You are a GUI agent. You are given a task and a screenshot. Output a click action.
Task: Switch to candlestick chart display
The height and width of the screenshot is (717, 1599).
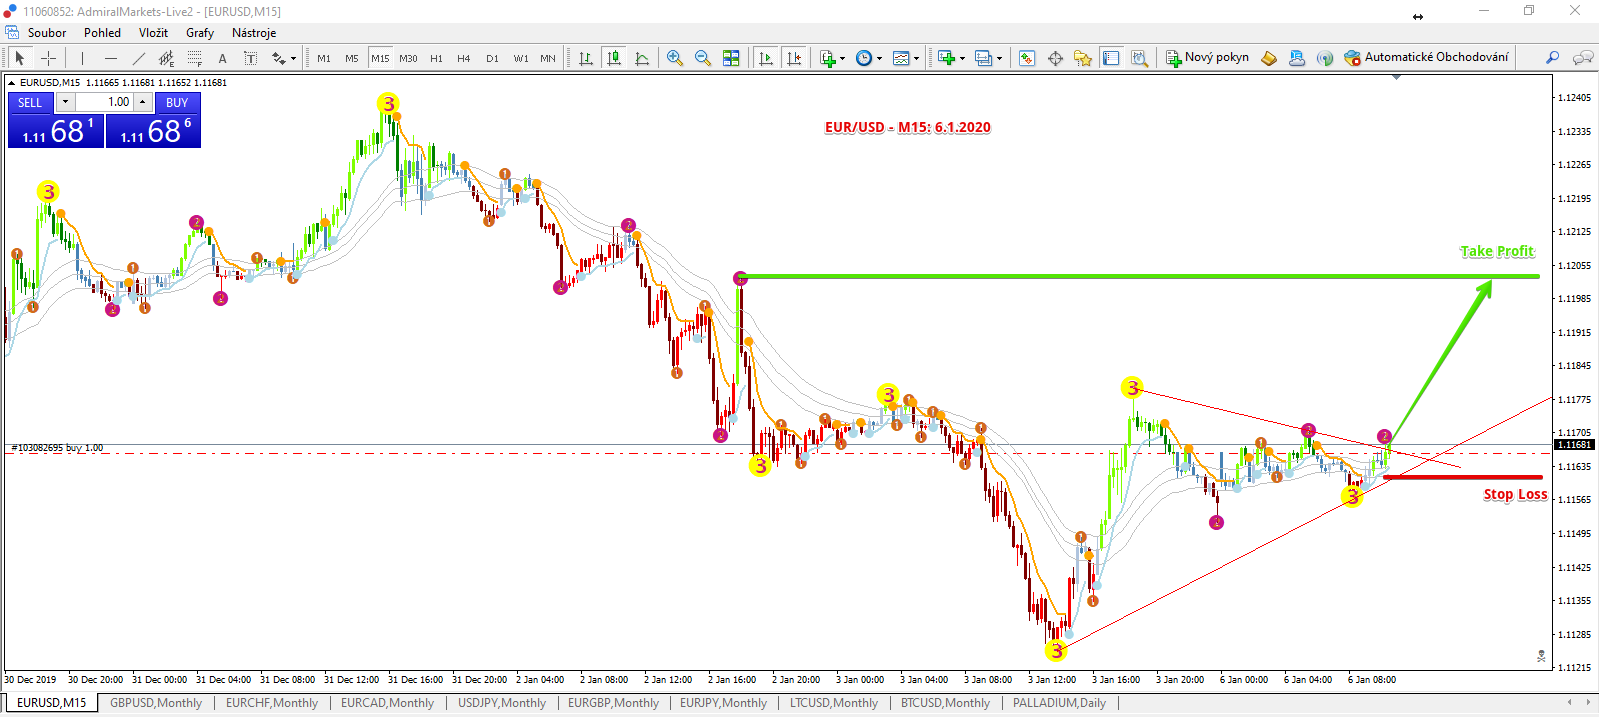point(614,58)
